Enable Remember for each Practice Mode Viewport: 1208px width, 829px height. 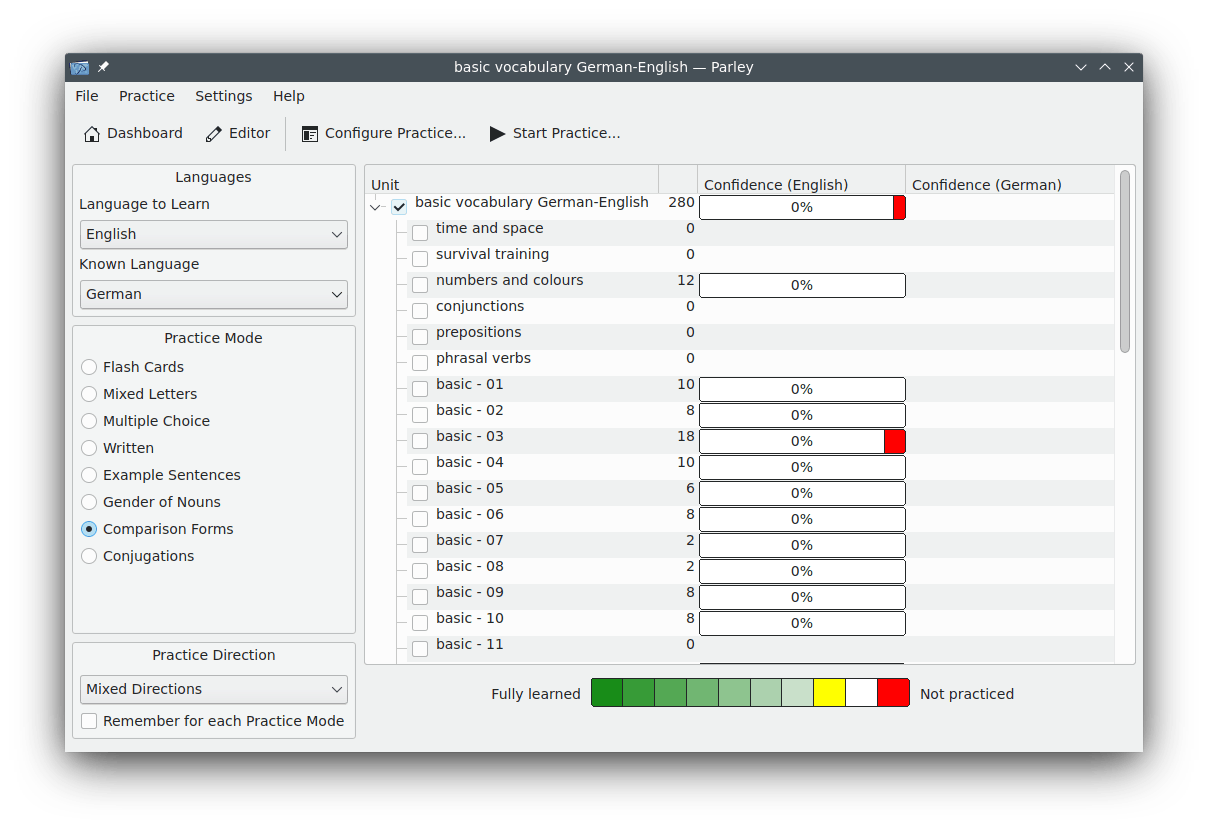click(90, 721)
